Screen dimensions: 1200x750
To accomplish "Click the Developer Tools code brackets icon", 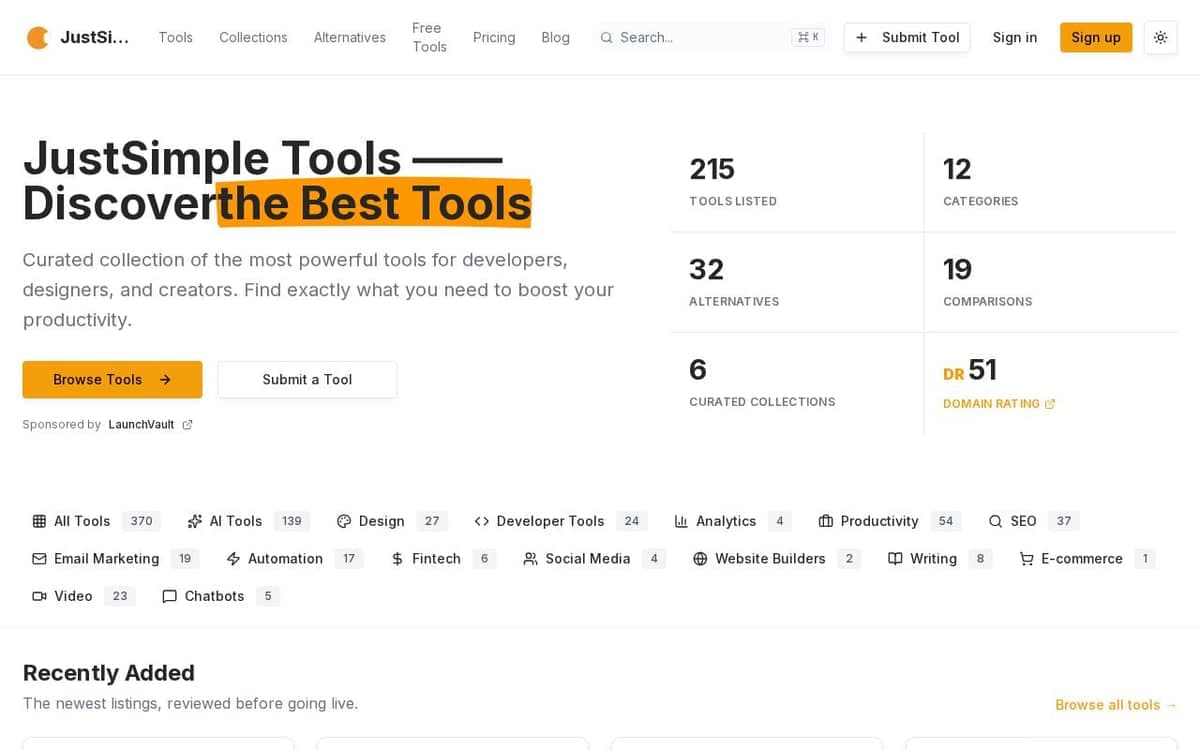I will tap(482, 521).
